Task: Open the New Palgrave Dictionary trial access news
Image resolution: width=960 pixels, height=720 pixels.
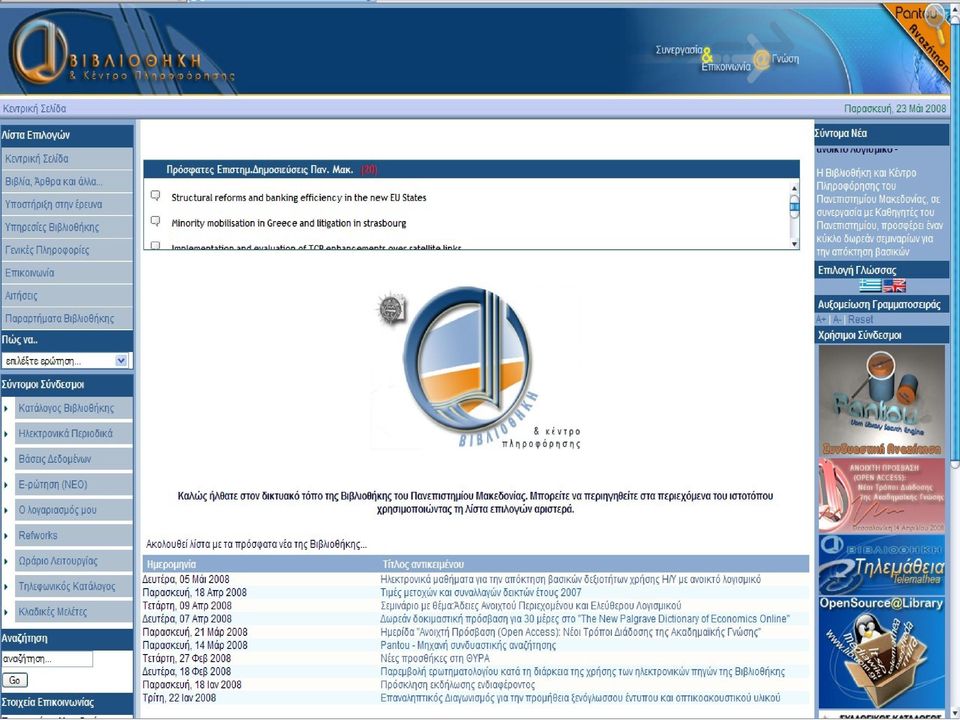Action: click(585, 619)
